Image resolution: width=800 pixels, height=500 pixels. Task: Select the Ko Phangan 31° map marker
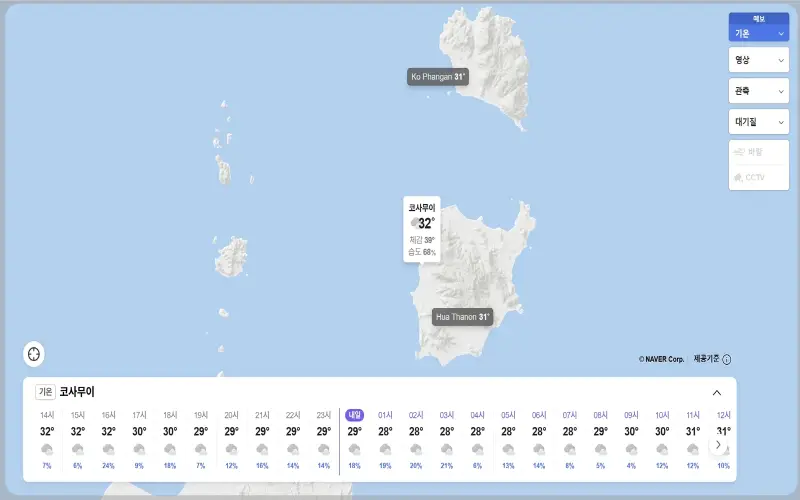tap(438, 77)
